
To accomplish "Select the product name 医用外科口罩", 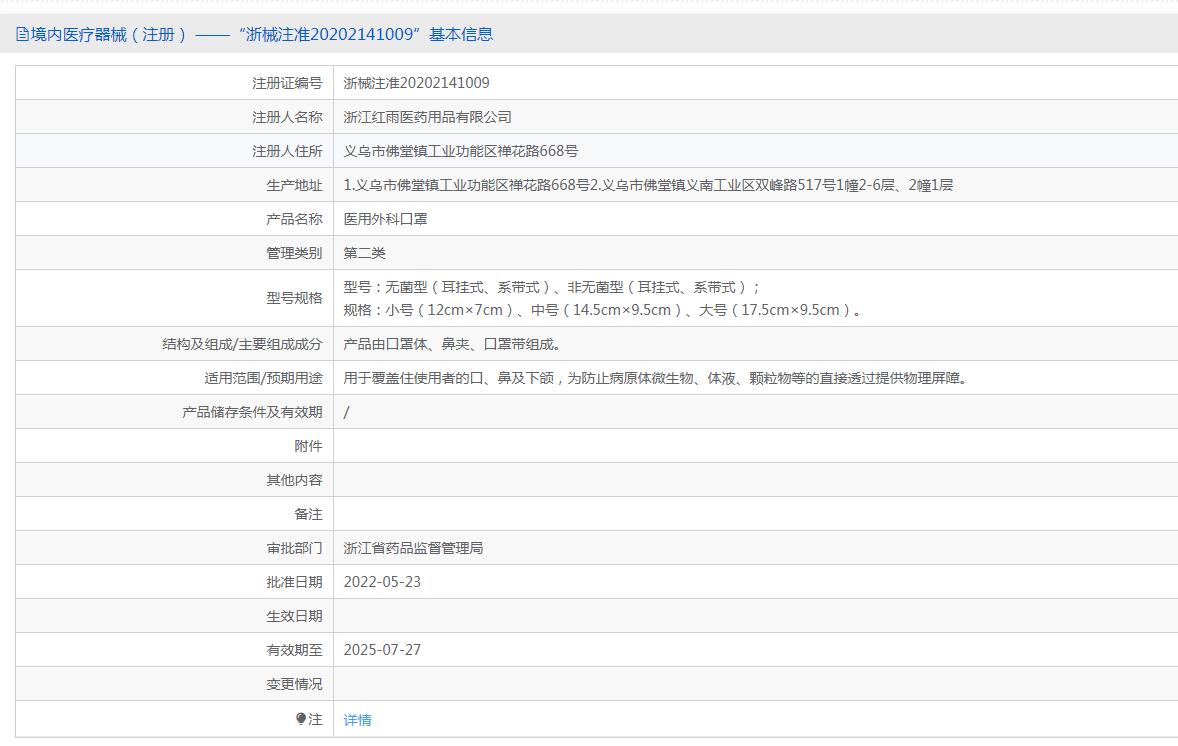I will pos(385,219).
